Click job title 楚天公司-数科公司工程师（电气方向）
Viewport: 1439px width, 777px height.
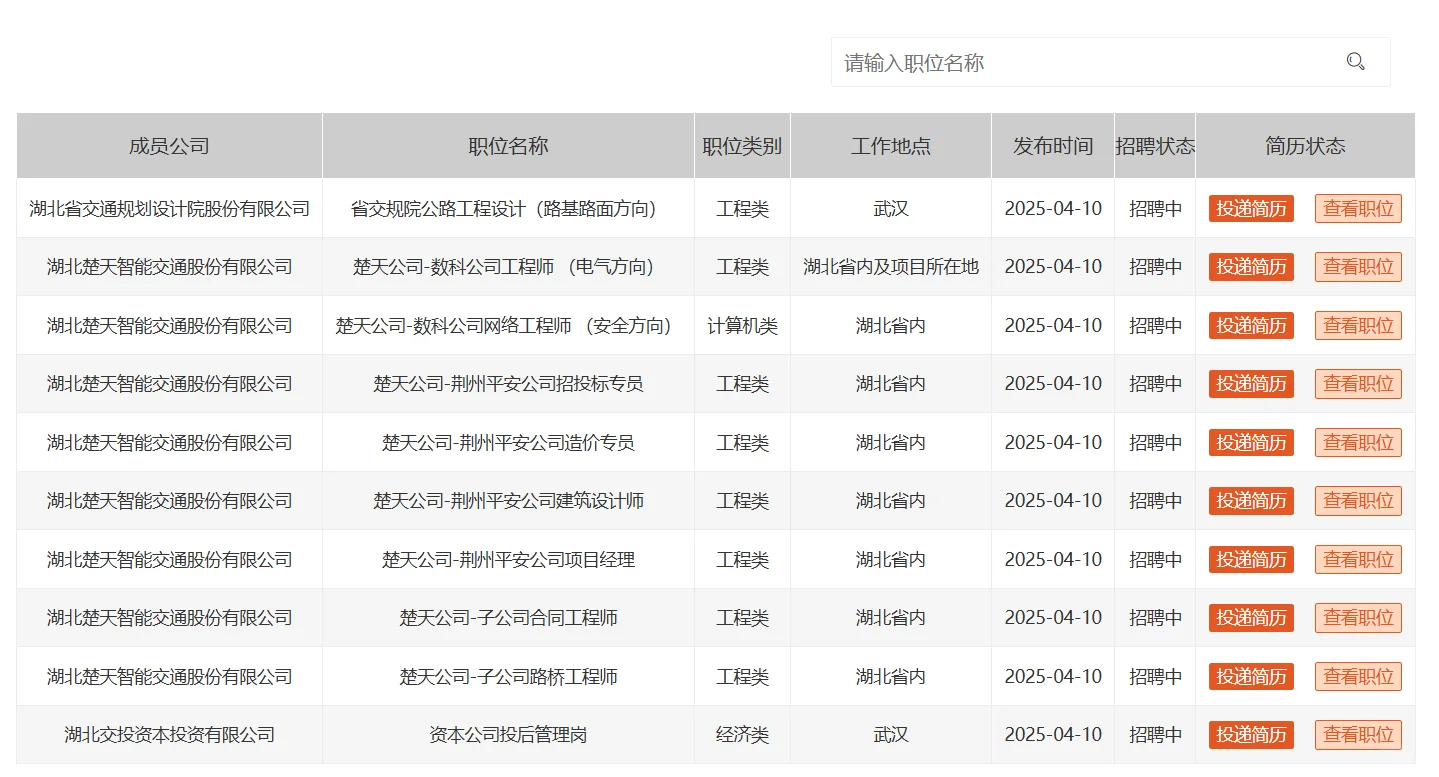pyautogui.click(x=508, y=267)
